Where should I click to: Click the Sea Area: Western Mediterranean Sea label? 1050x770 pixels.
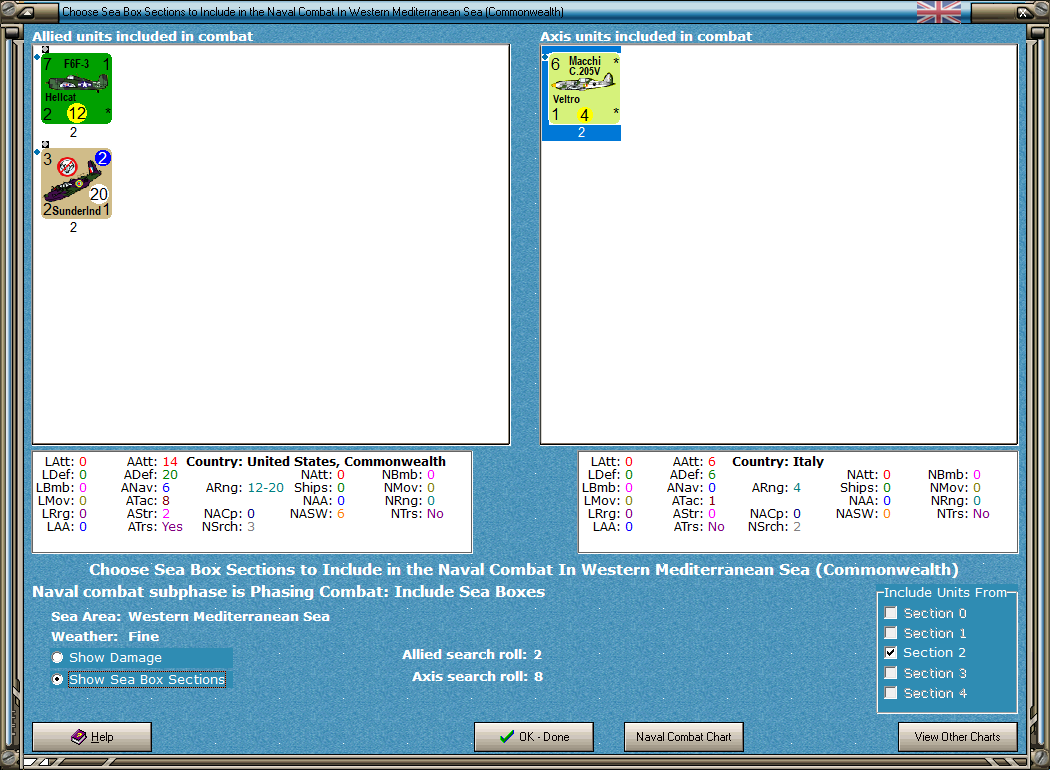(190, 616)
